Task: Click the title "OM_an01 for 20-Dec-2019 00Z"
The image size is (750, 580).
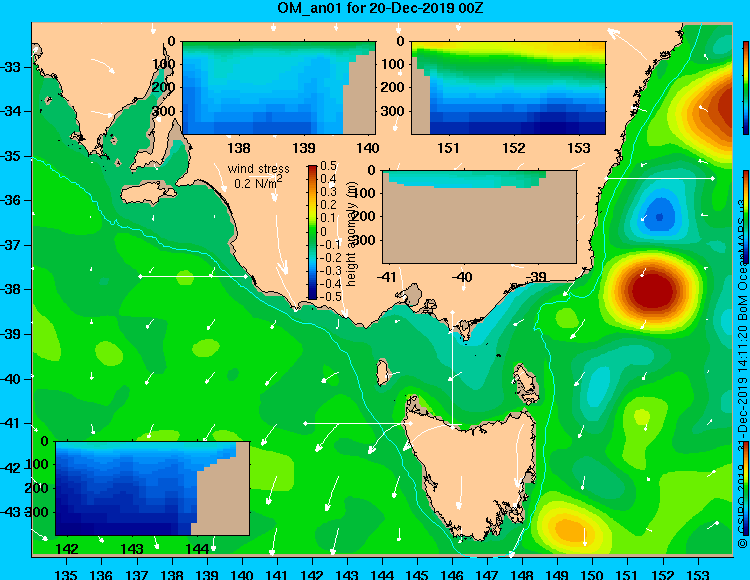Action: tap(380, 8)
